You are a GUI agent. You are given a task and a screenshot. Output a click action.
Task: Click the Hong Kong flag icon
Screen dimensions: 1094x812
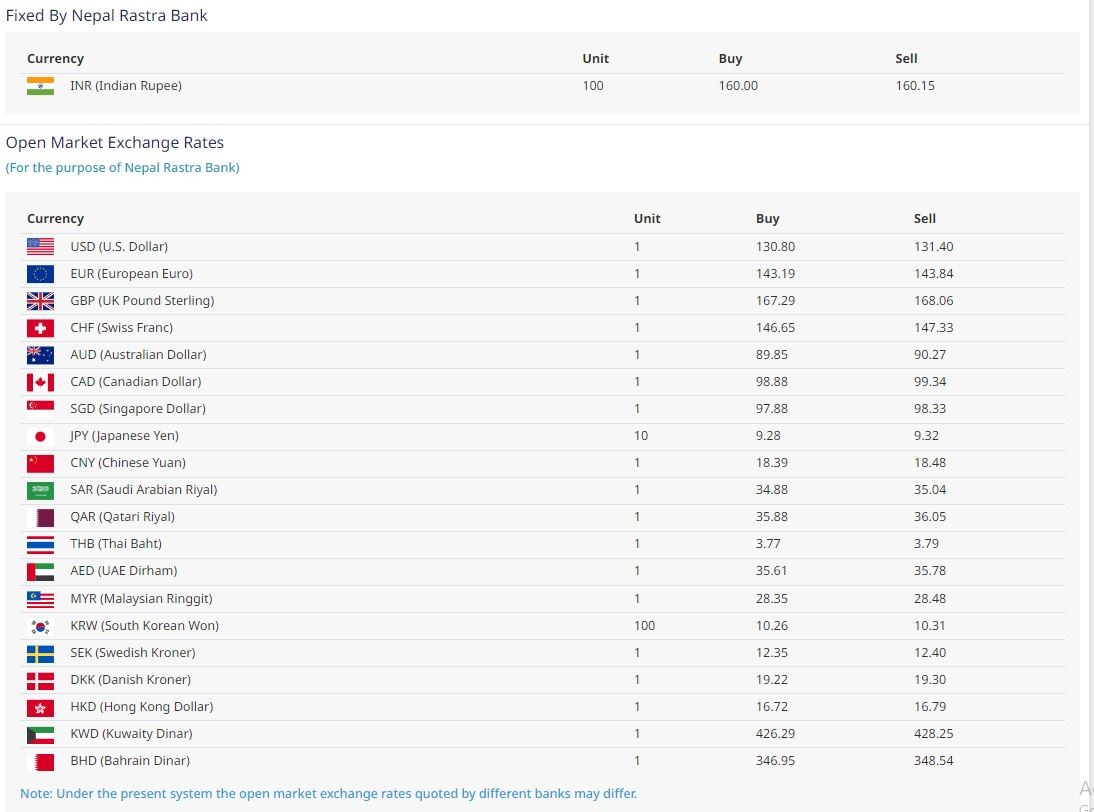click(x=40, y=707)
